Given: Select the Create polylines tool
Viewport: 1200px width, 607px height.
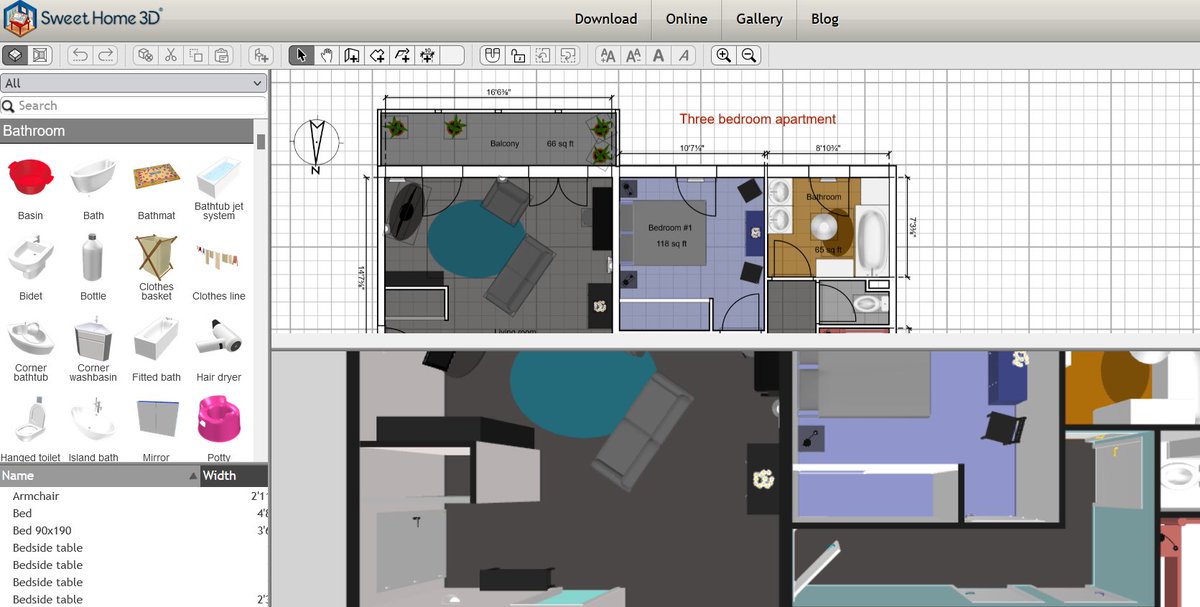Looking at the screenshot, I should [x=402, y=55].
